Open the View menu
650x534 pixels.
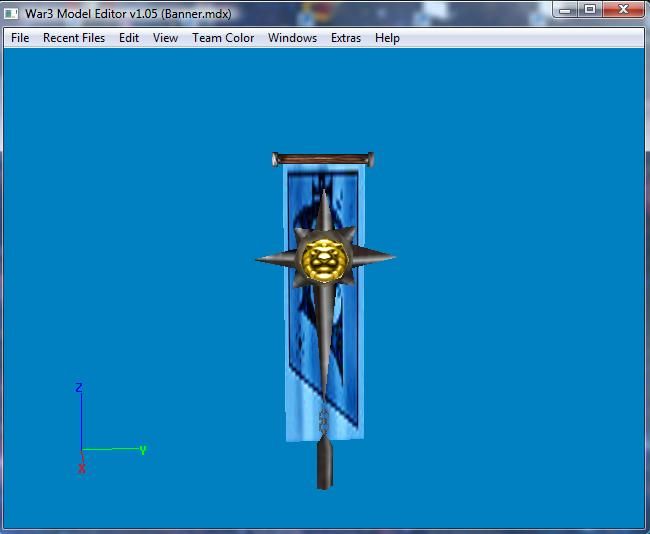click(165, 38)
